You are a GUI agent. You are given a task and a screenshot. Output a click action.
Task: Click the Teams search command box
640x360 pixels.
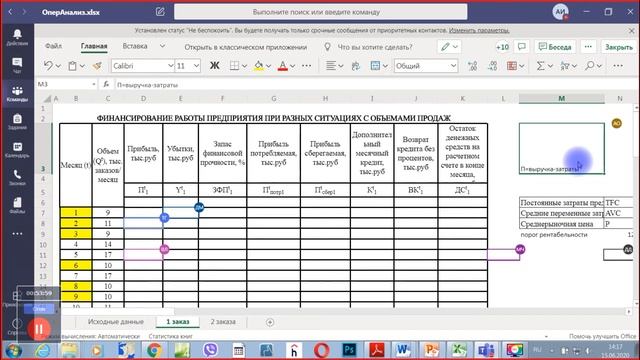point(320,12)
